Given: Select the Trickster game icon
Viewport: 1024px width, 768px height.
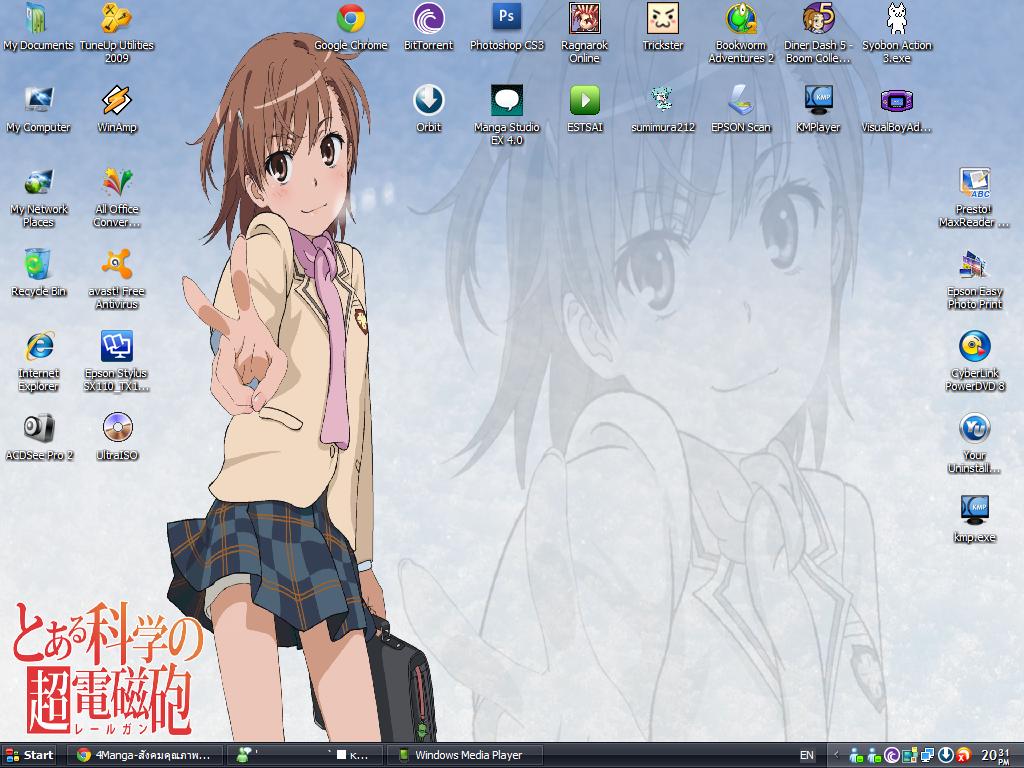Looking at the screenshot, I should (663, 27).
